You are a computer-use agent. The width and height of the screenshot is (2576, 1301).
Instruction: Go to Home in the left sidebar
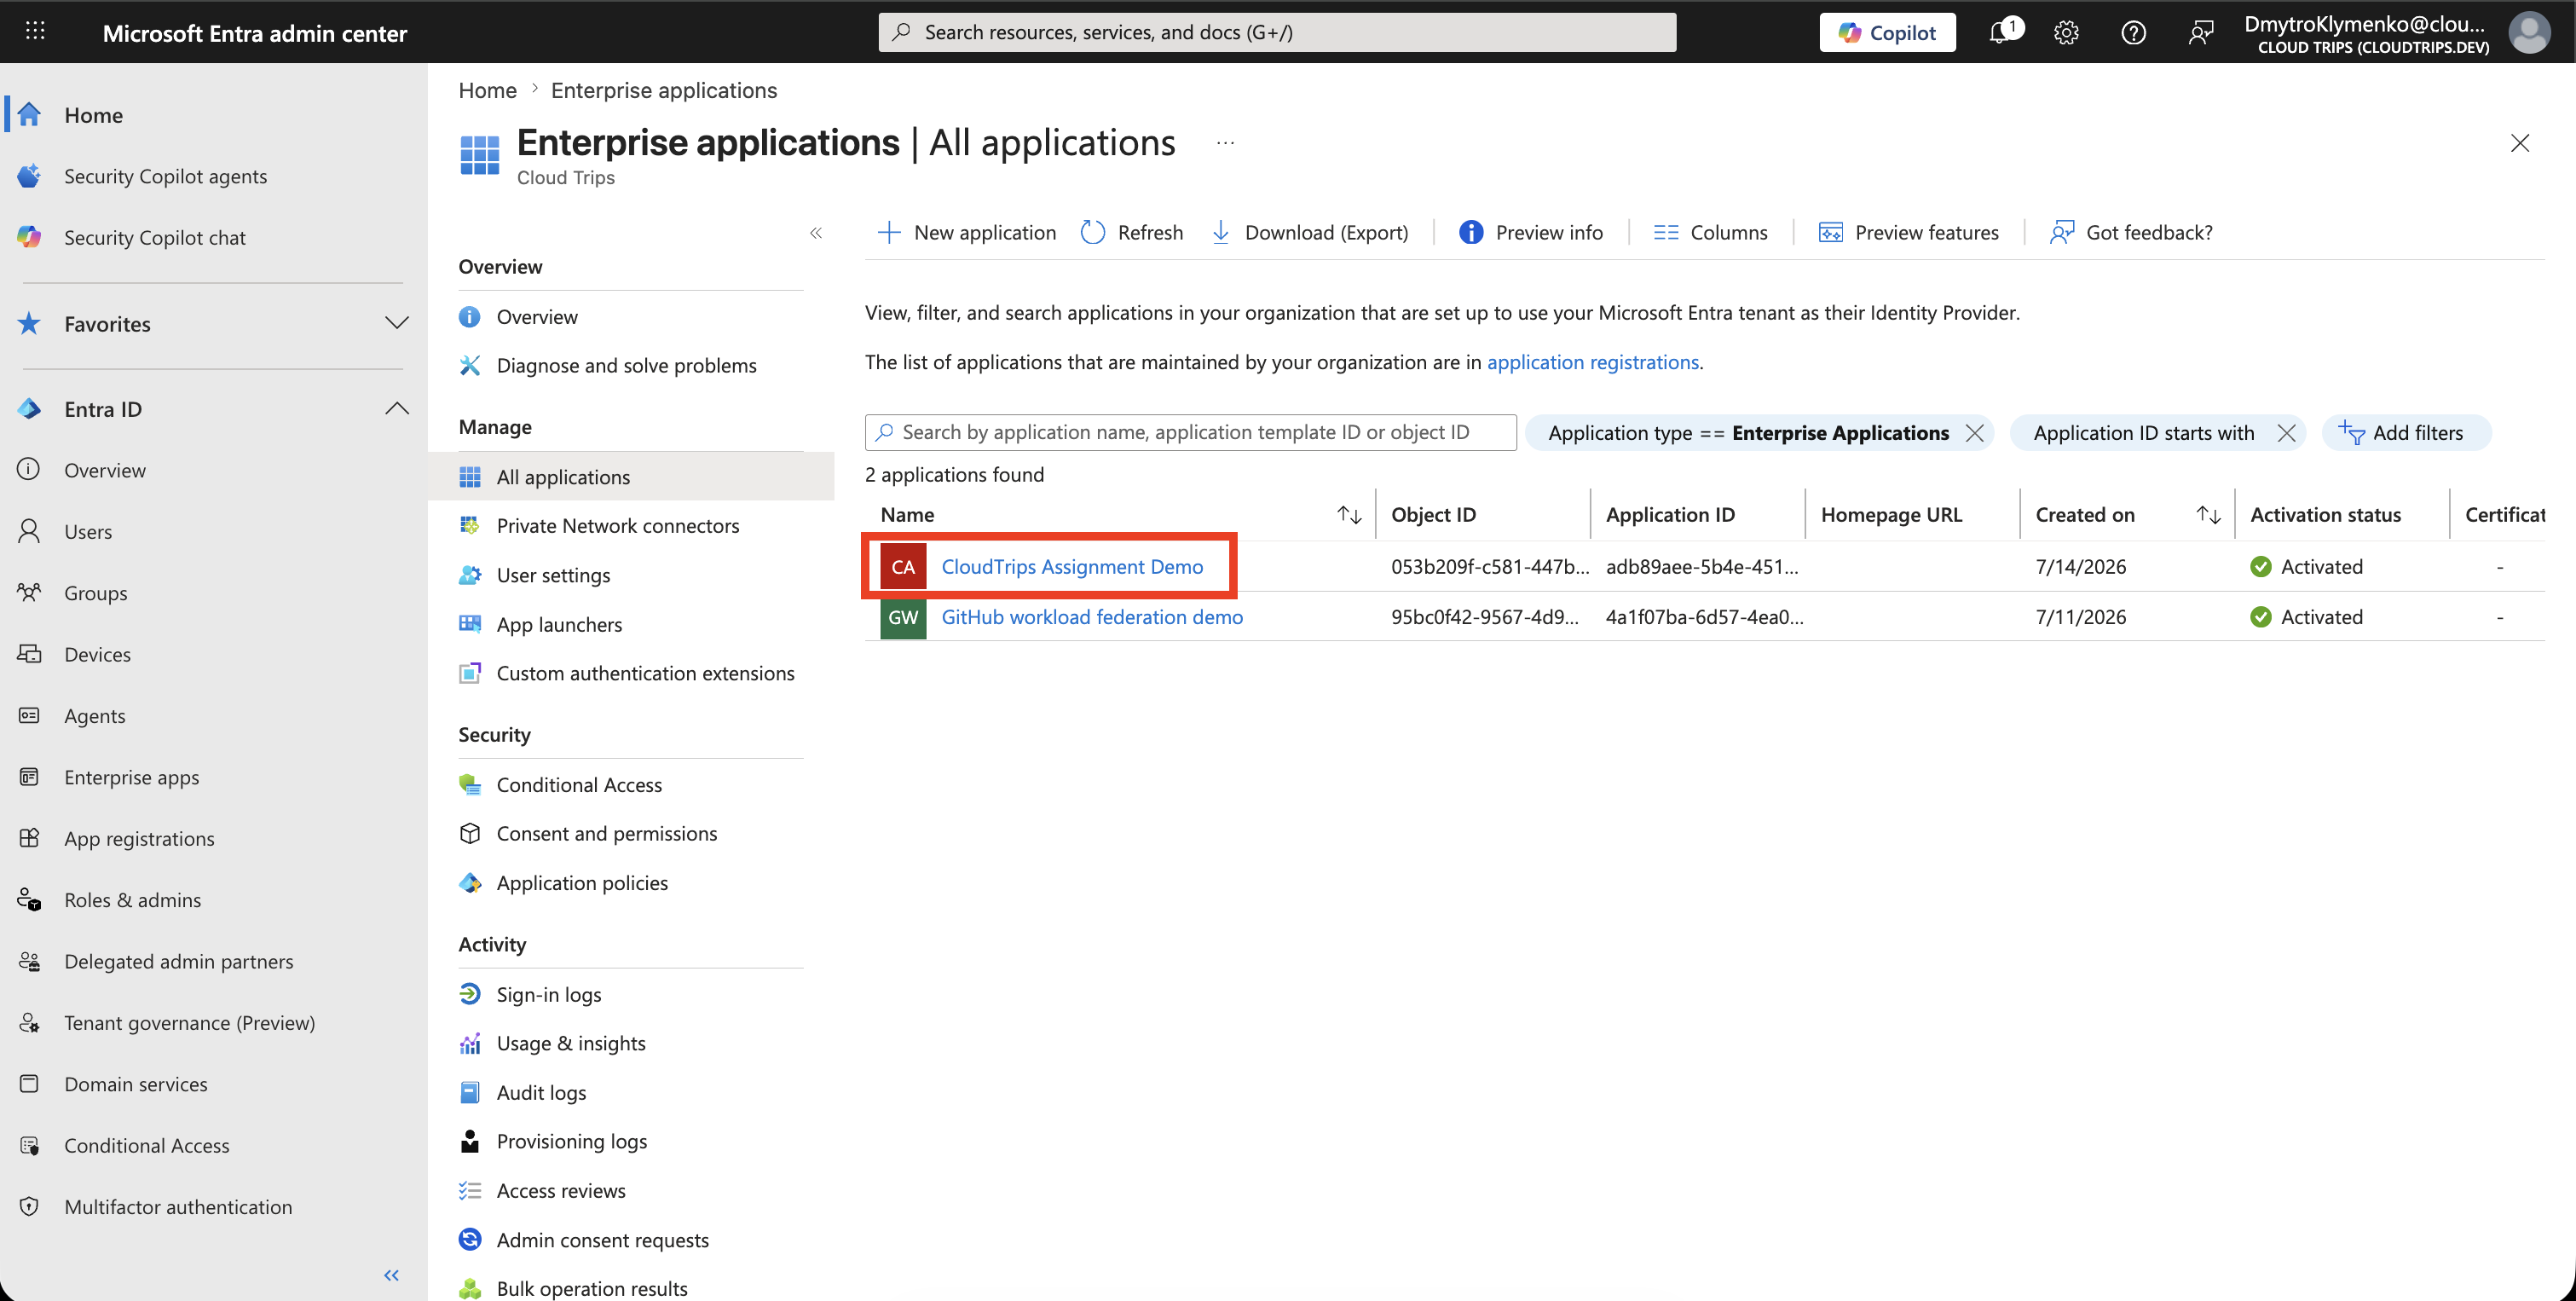93,114
